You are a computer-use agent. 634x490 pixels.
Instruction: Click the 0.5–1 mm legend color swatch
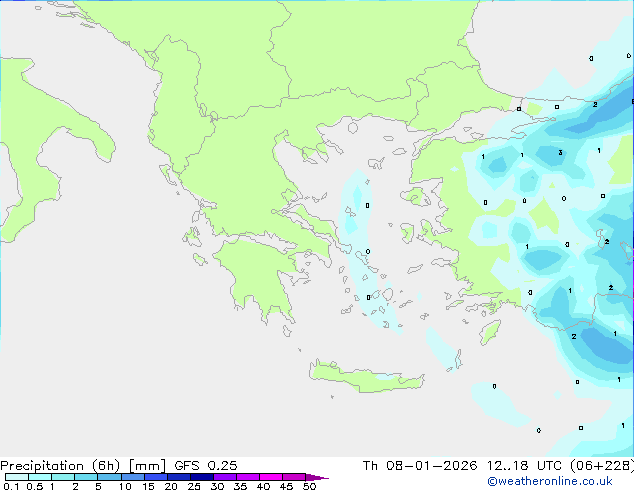(40, 477)
